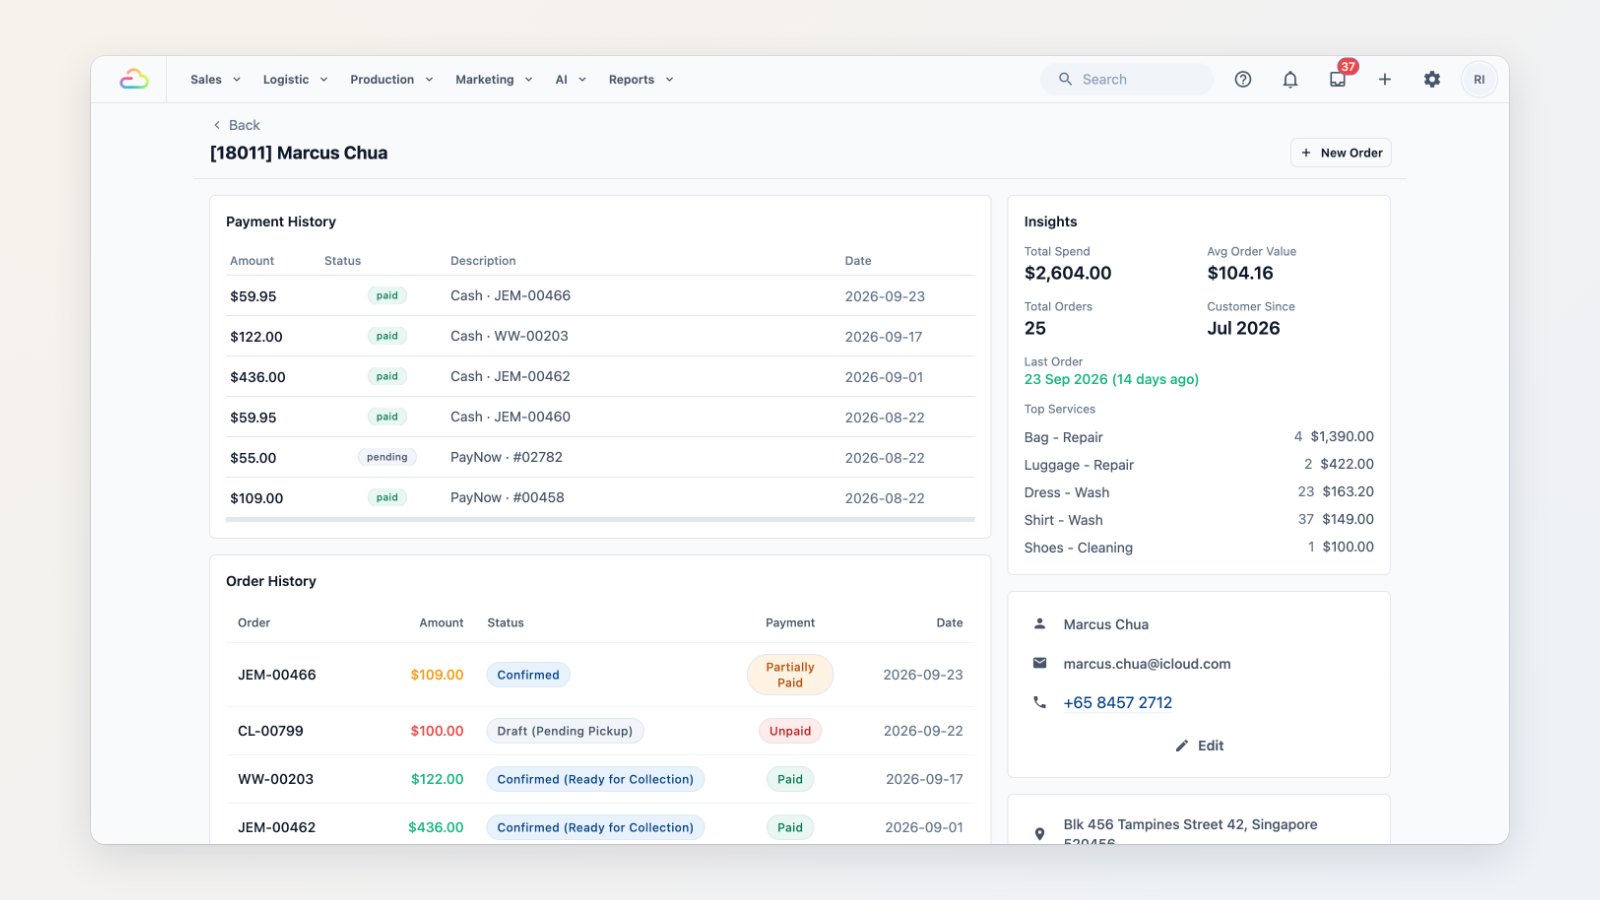
Task: Open order CL-00799 row
Action: point(600,731)
